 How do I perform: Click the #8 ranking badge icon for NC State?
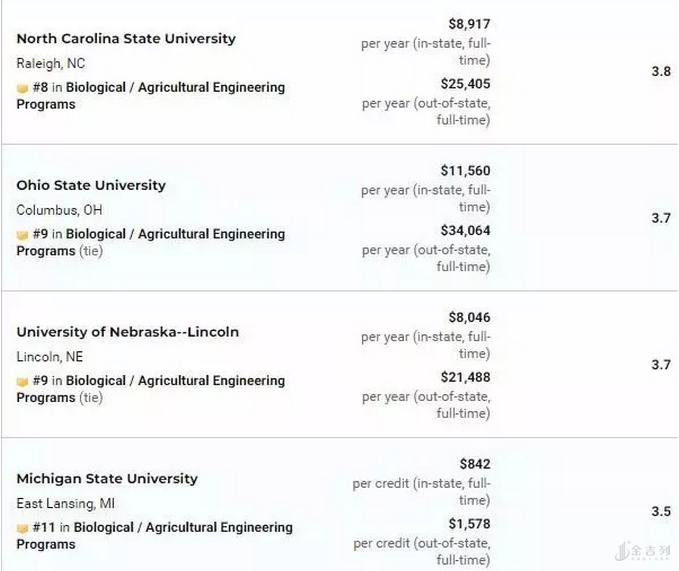click(22, 88)
